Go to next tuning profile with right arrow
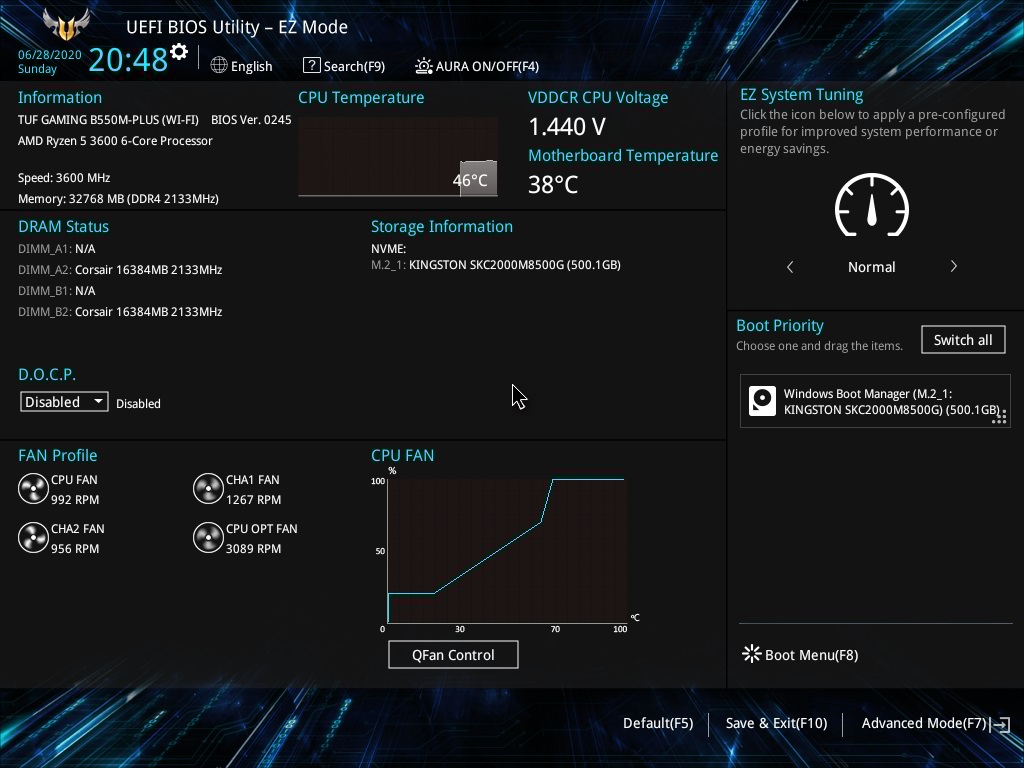Screen dimensions: 1024x768 (x=953, y=267)
